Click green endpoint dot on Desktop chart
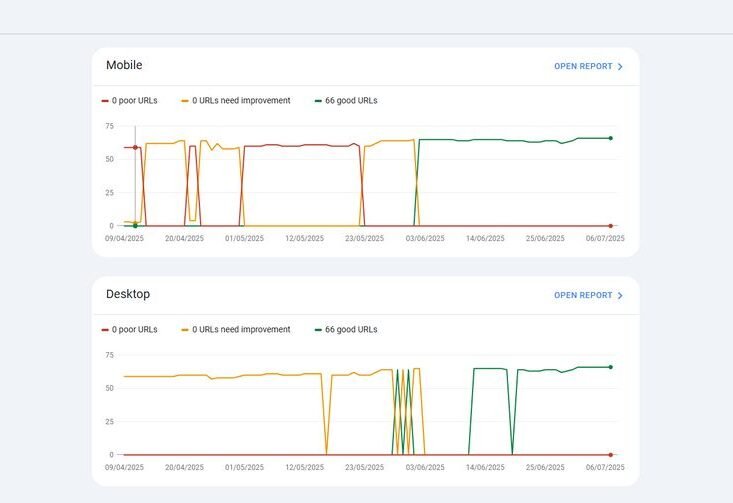733x503 pixels. pyautogui.click(x=610, y=367)
